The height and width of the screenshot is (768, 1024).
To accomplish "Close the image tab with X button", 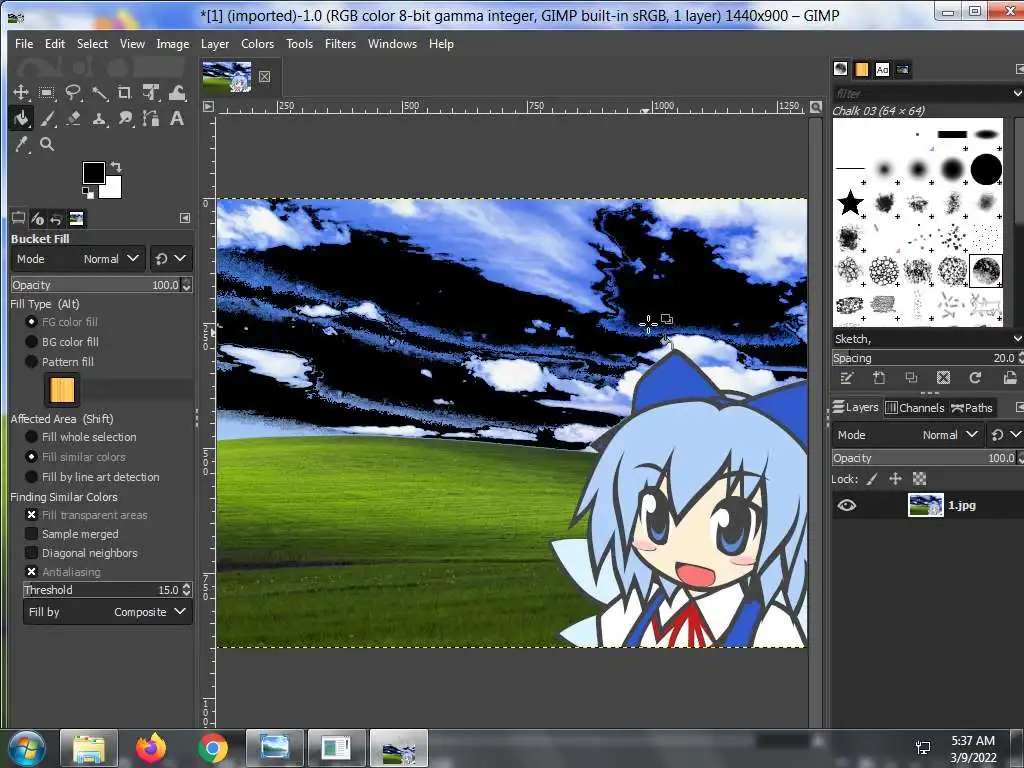I will (x=264, y=76).
